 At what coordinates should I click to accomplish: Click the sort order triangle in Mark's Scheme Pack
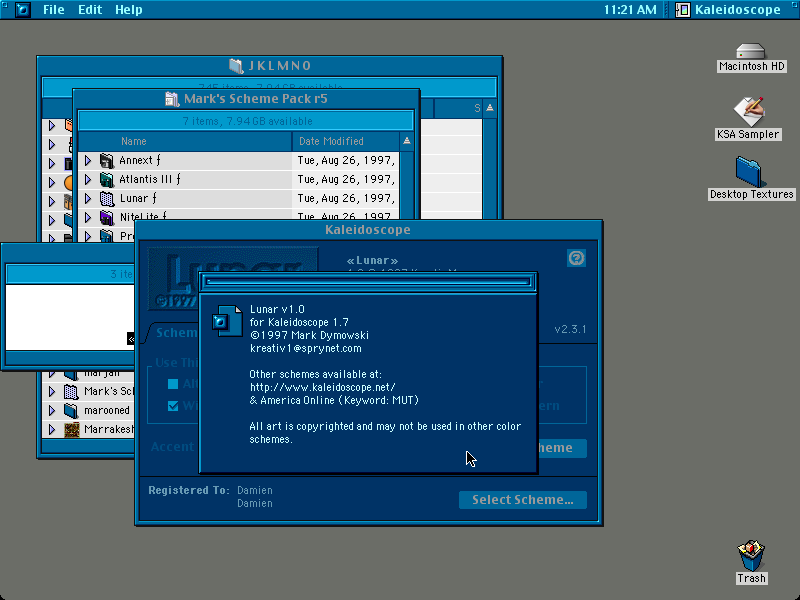point(407,141)
